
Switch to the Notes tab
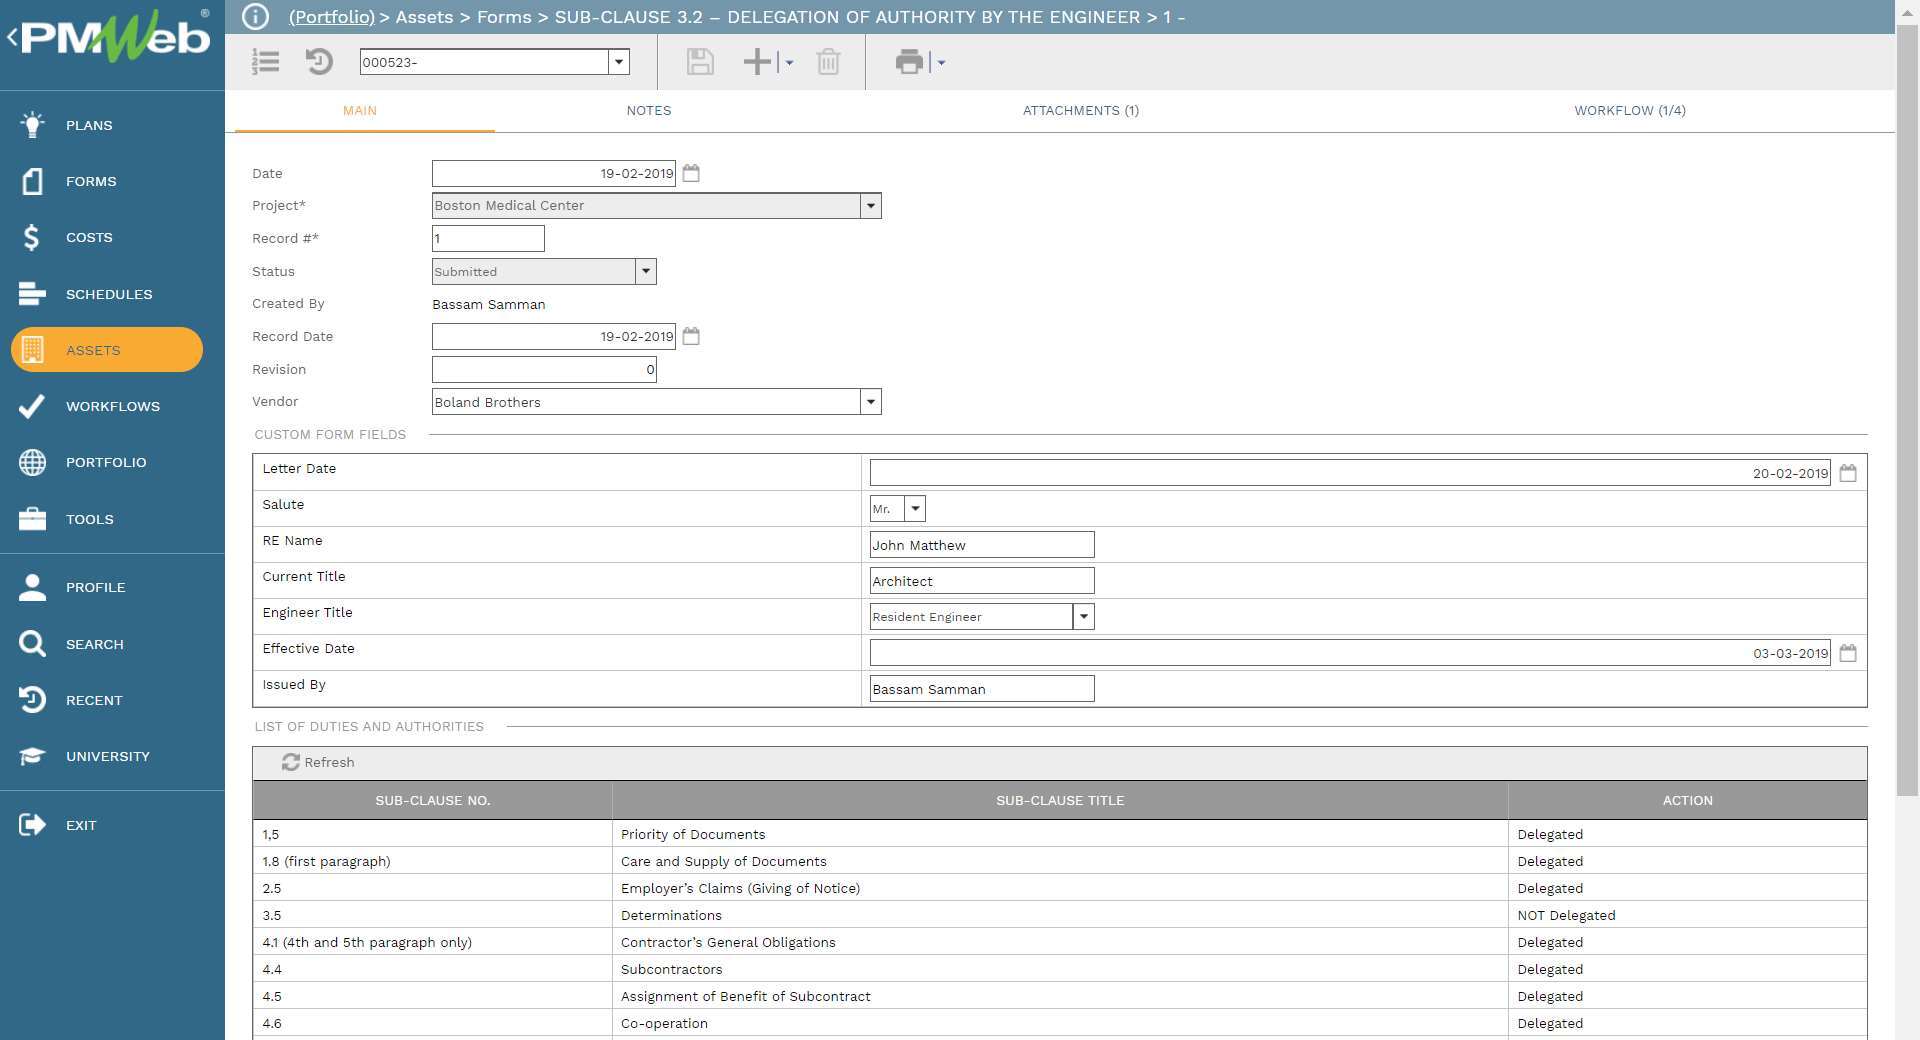click(x=649, y=111)
